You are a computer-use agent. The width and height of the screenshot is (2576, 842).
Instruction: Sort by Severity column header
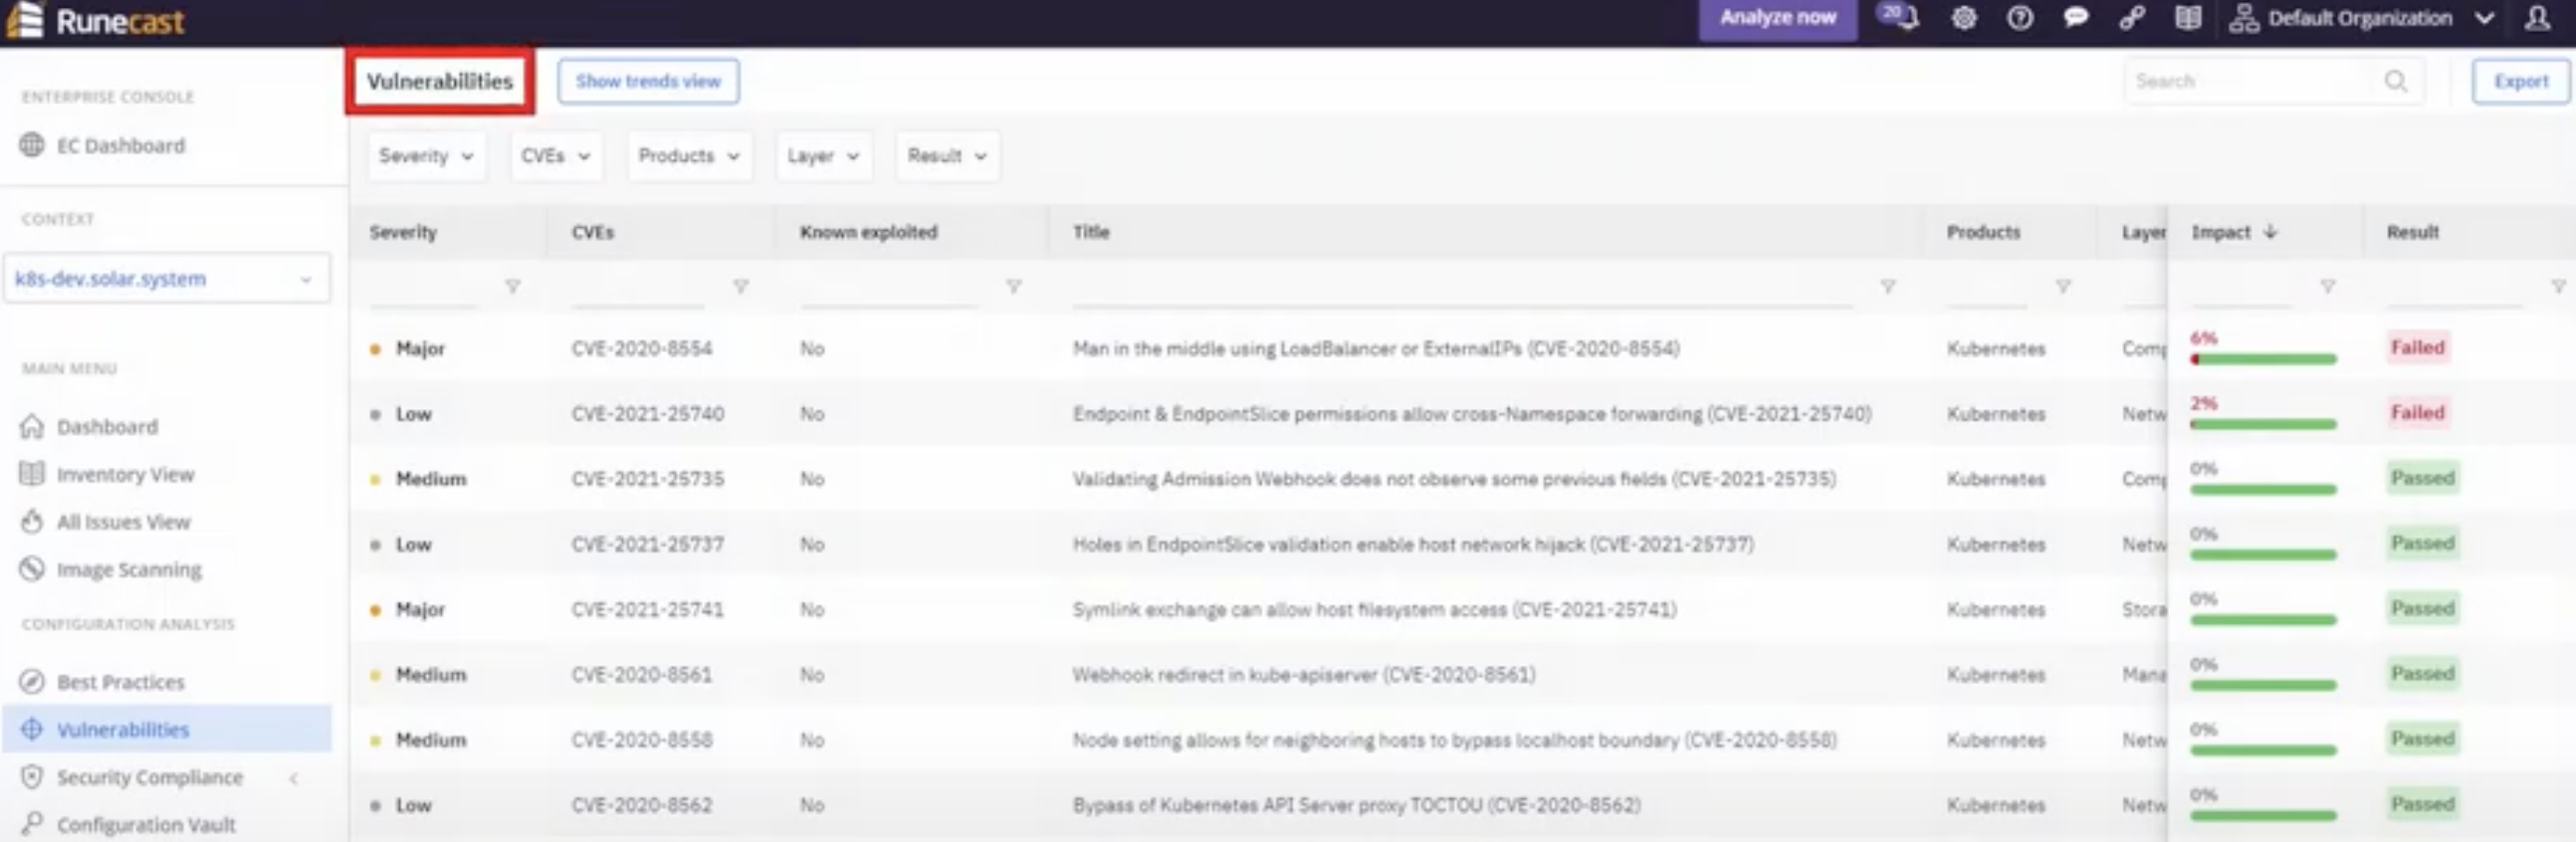(x=403, y=232)
